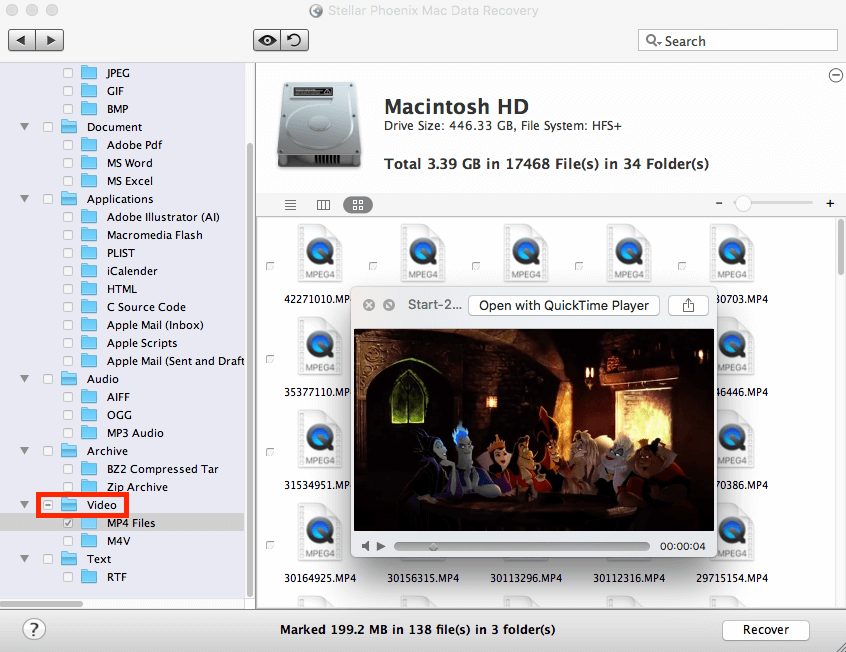
Task: Select the 31534951.MP4 file icon
Action: [x=319, y=439]
